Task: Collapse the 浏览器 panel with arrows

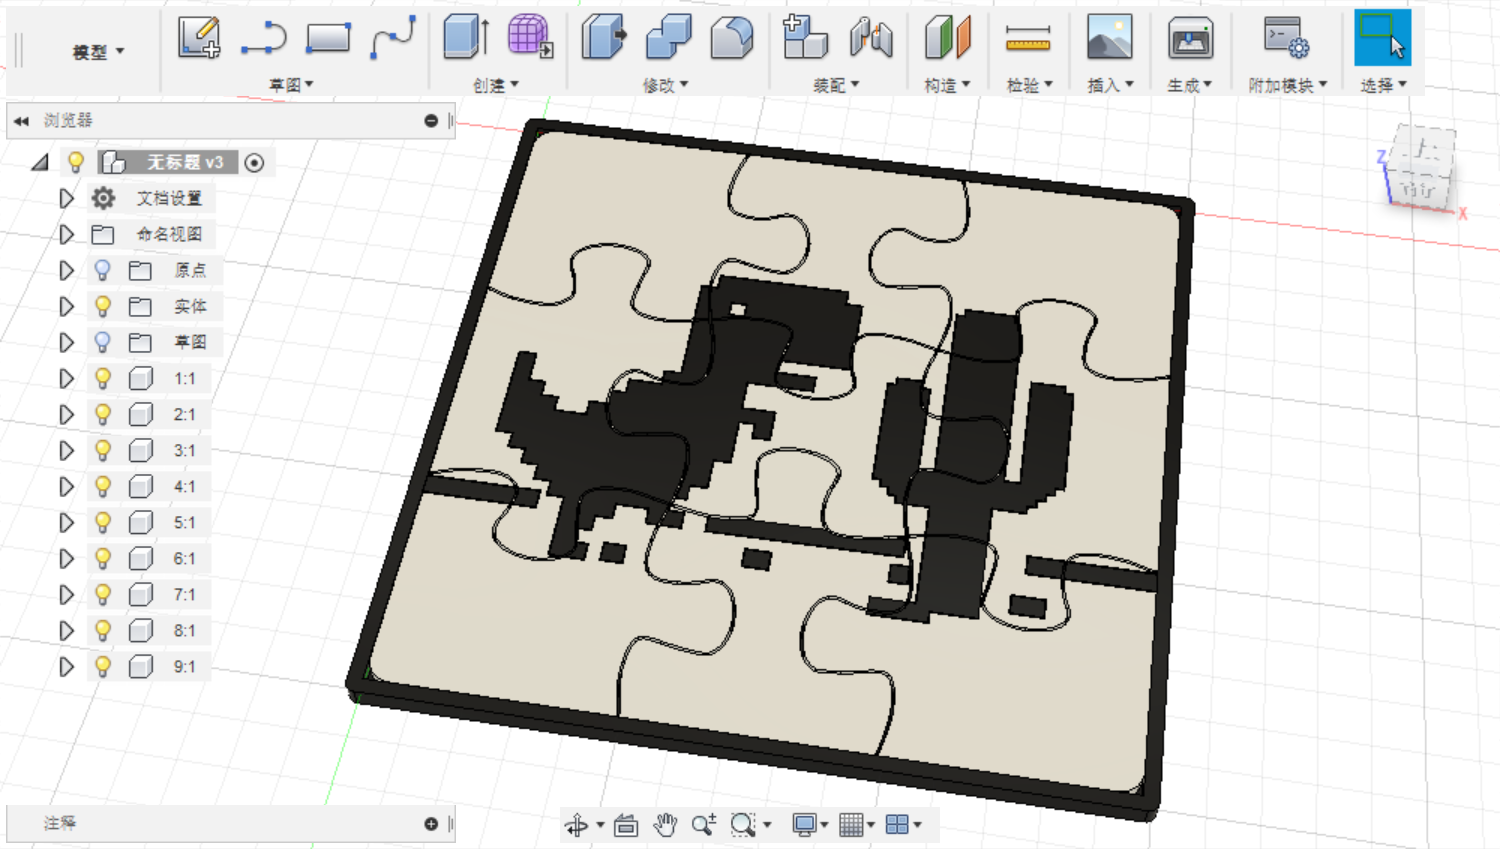Action: [21, 121]
